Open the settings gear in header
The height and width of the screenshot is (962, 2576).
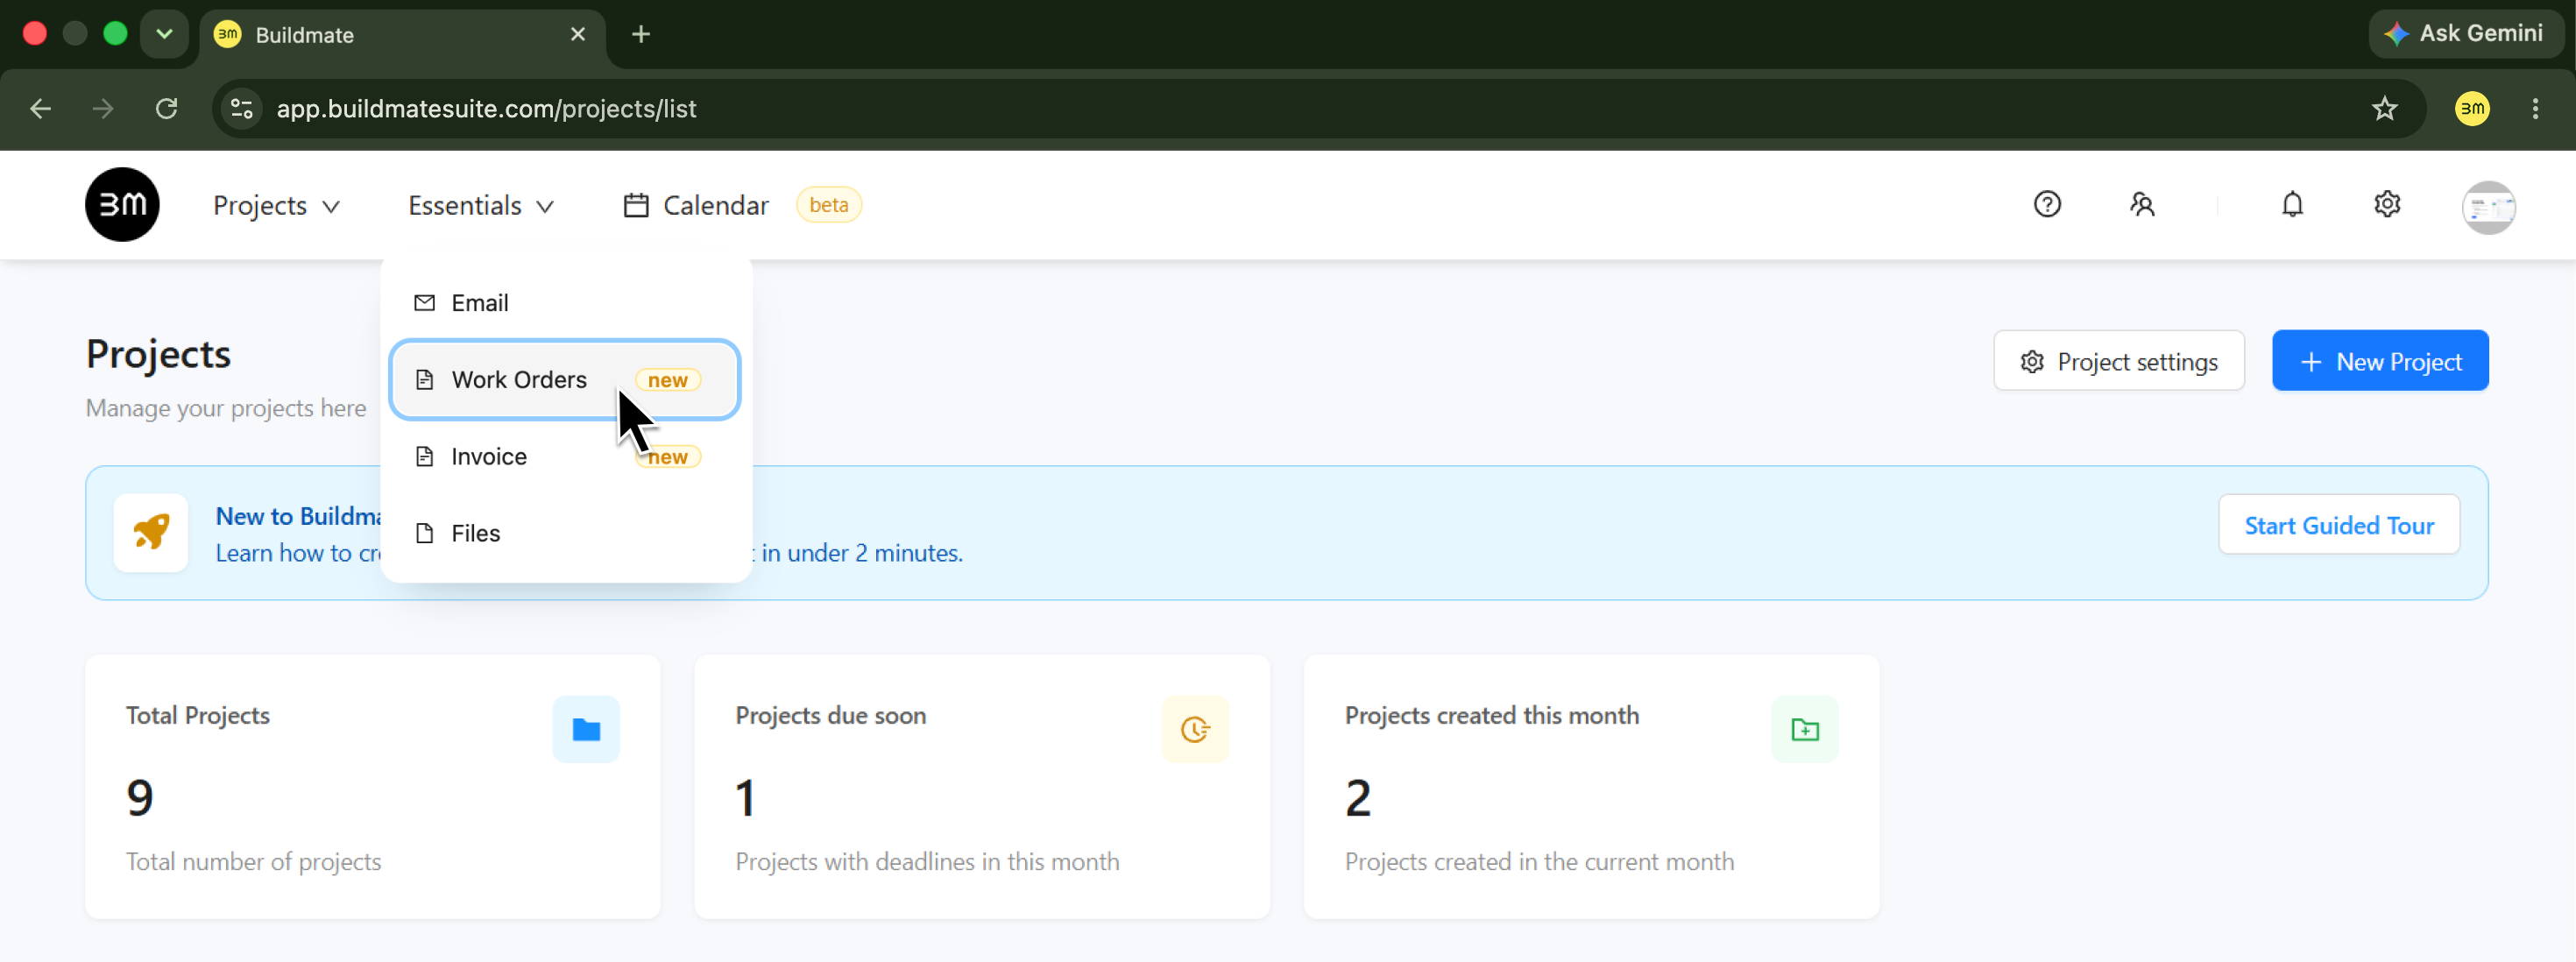coord(2387,204)
